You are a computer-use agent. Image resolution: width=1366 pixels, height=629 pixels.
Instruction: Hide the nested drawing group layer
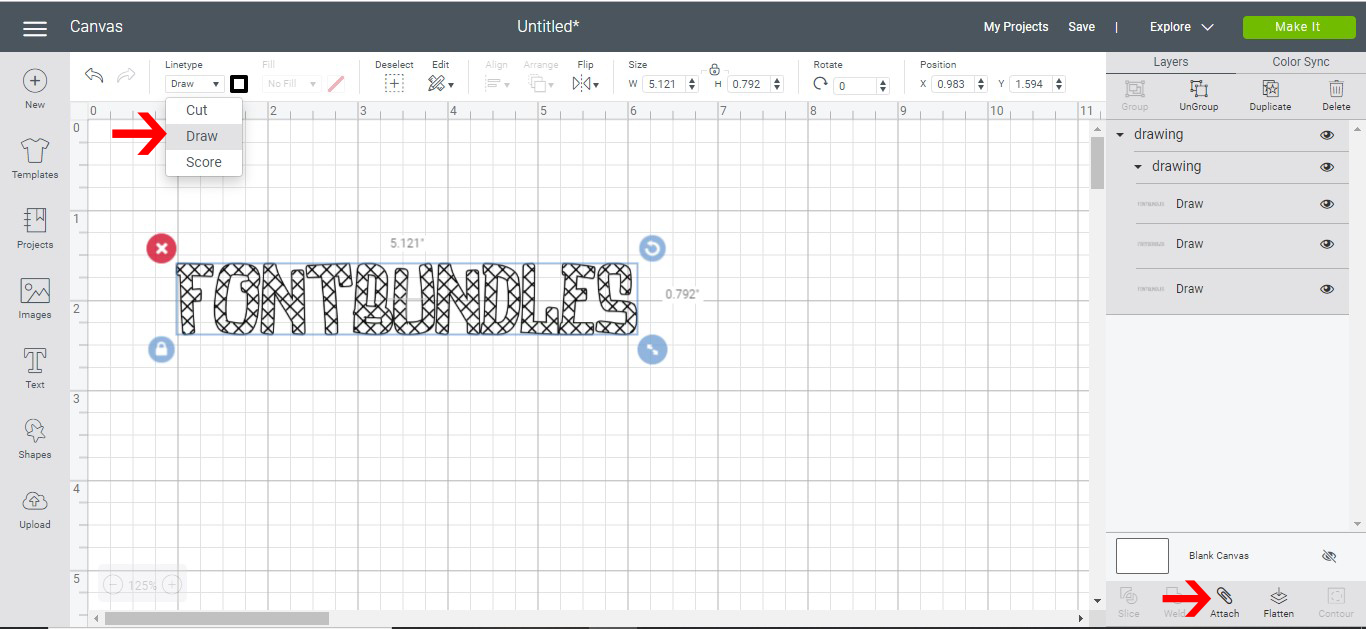[x=1327, y=167]
